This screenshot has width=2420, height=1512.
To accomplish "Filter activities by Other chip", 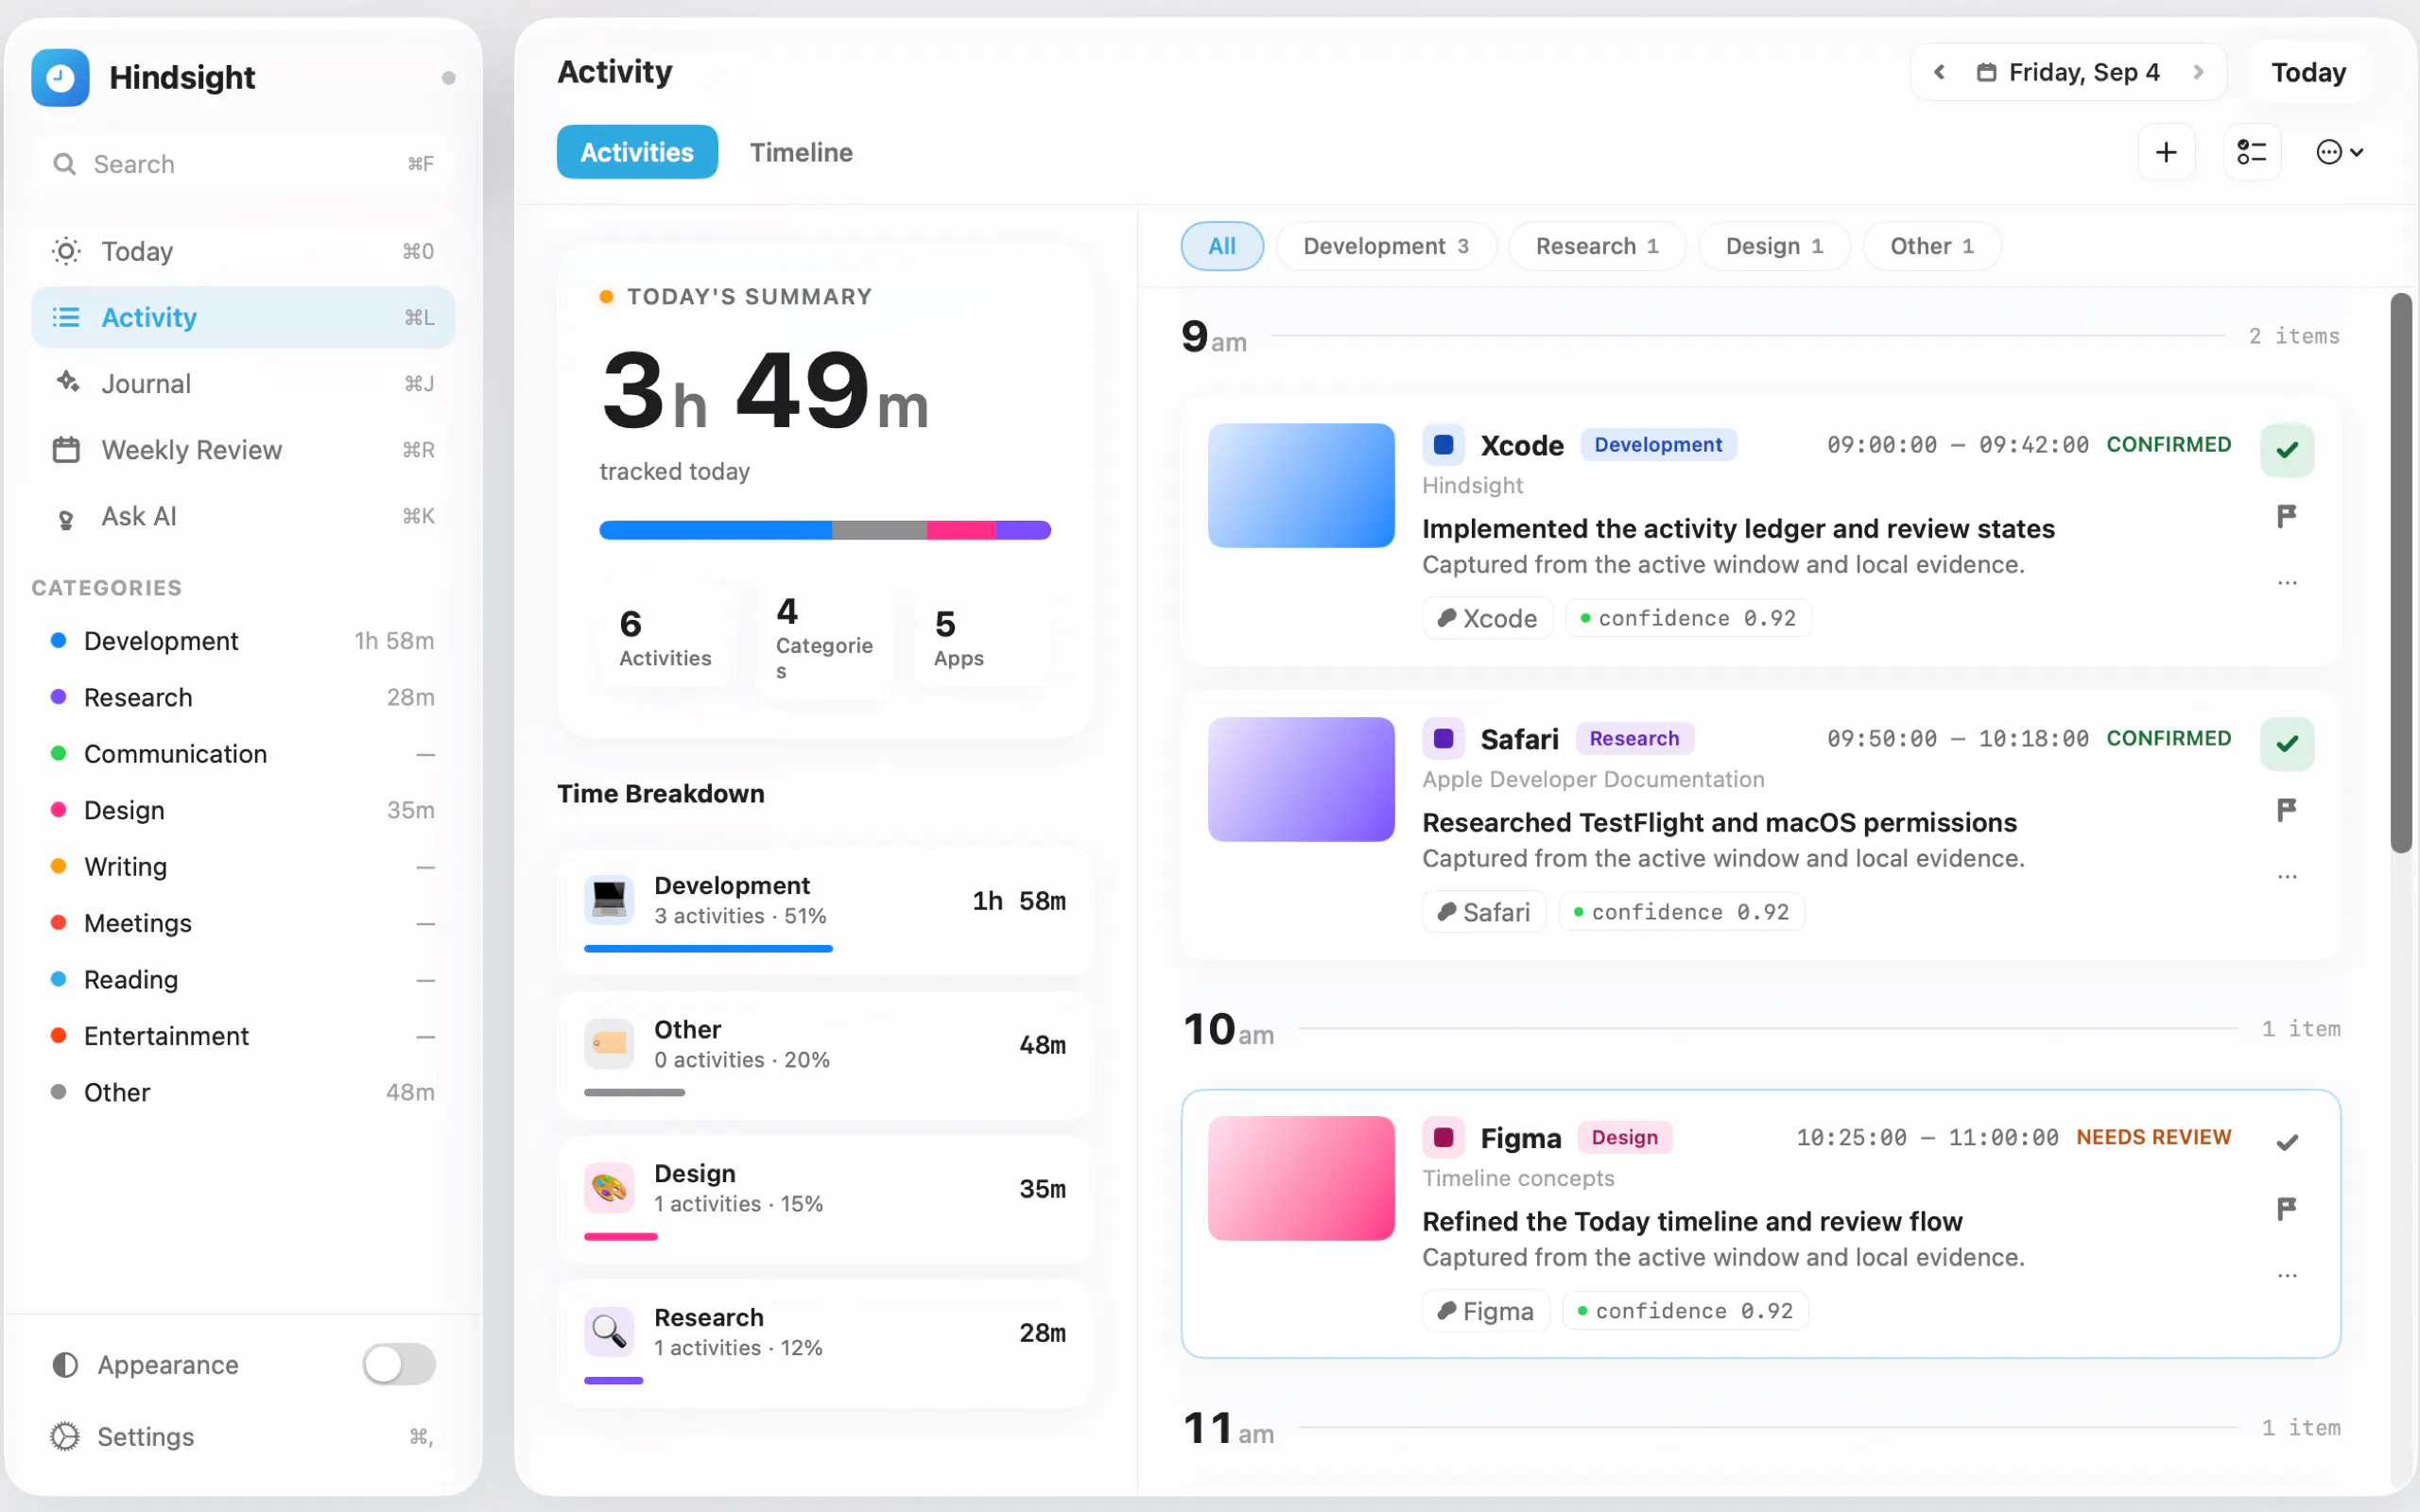I will click(1931, 246).
